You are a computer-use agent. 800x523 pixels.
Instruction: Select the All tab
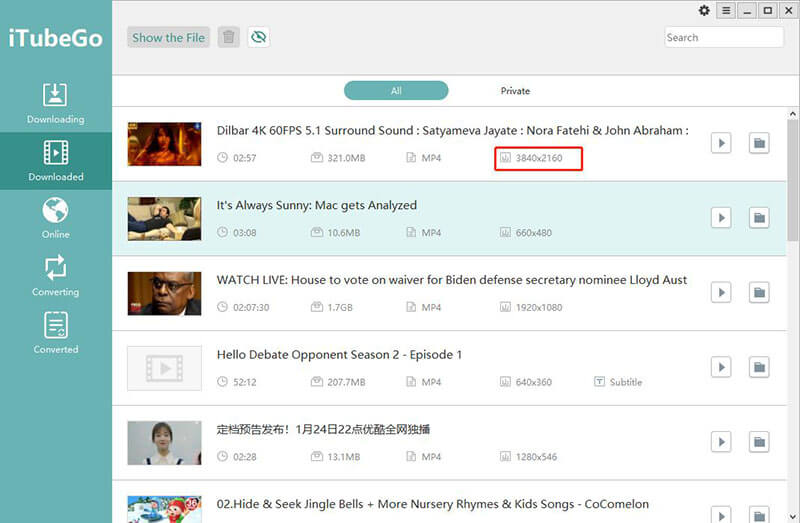396,91
